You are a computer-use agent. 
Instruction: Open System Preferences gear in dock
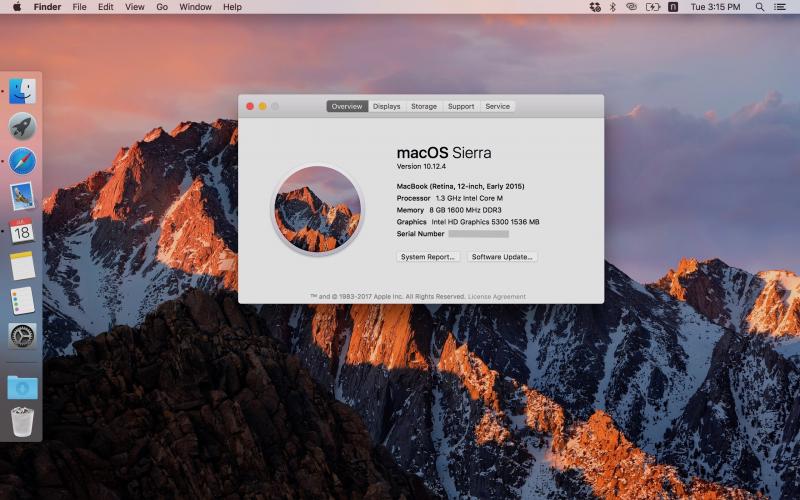(x=22, y=336)
